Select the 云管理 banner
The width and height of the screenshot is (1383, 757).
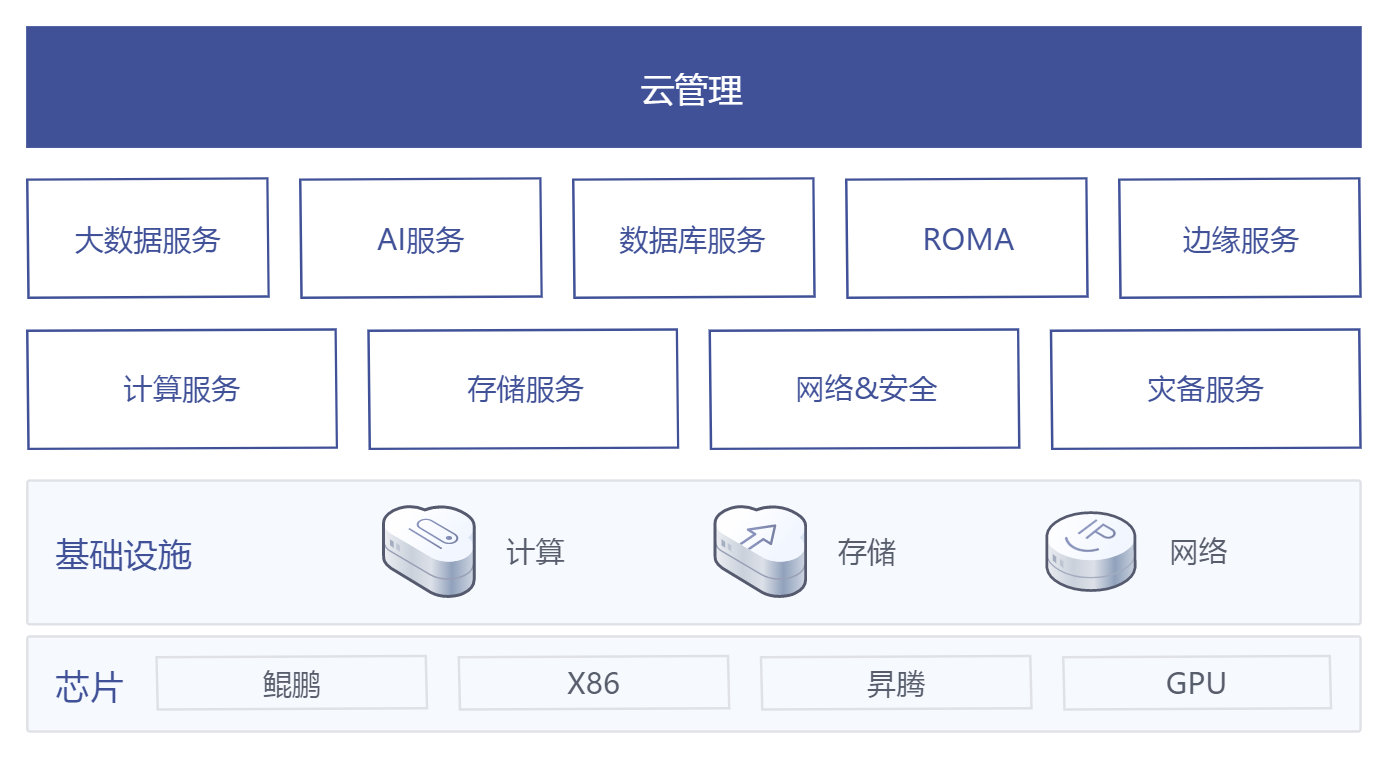[x=693, y=87]
